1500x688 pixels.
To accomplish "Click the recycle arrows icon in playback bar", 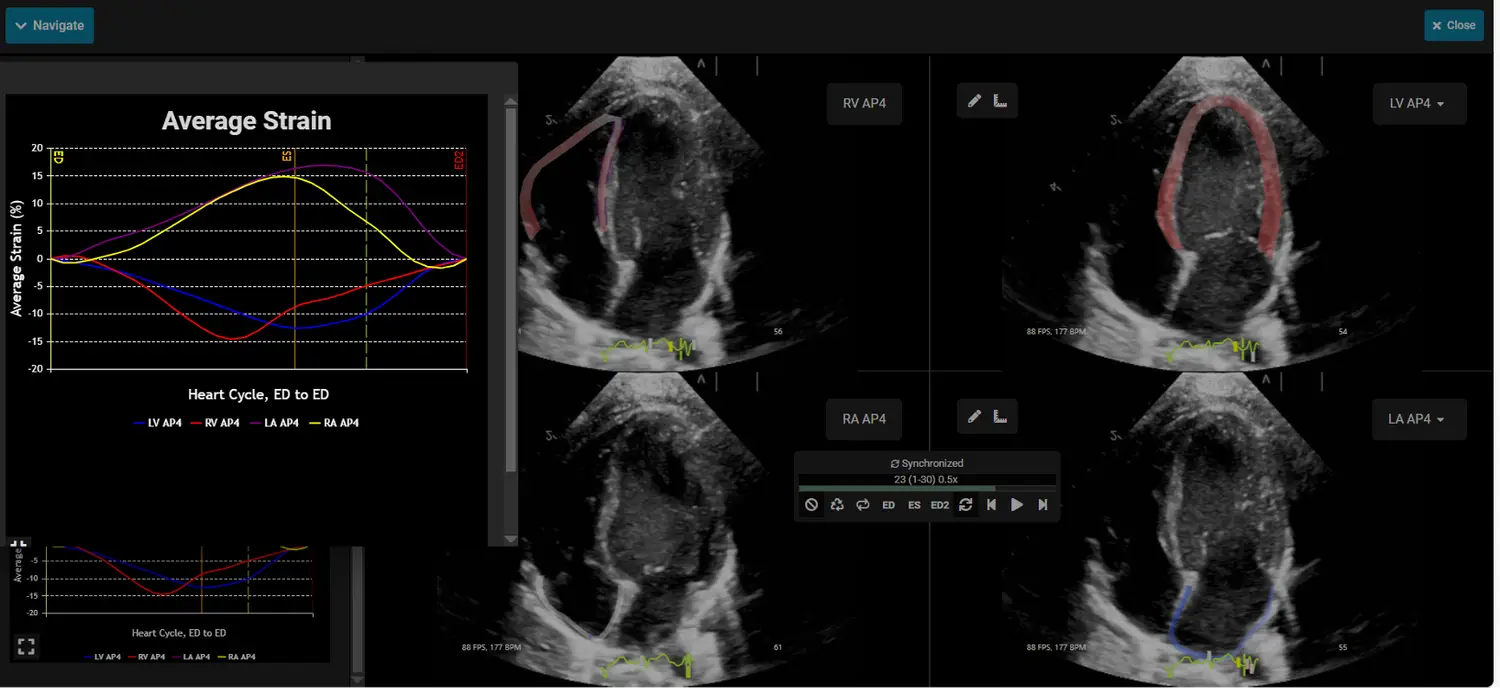I will 837,505.
